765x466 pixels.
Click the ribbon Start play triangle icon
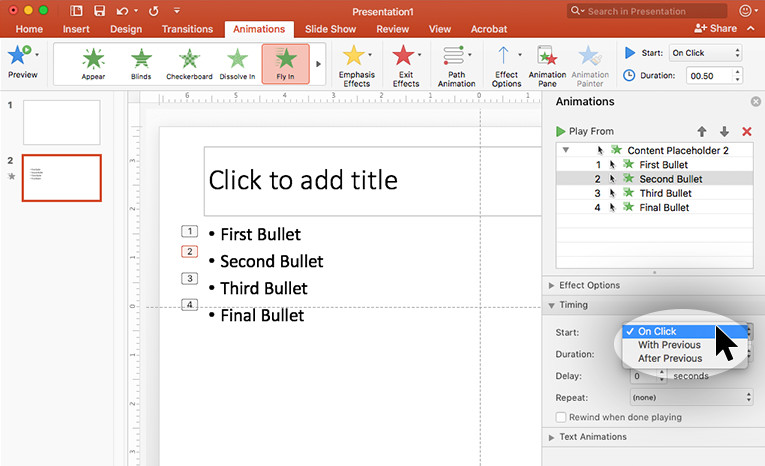(x=630, y=52)
